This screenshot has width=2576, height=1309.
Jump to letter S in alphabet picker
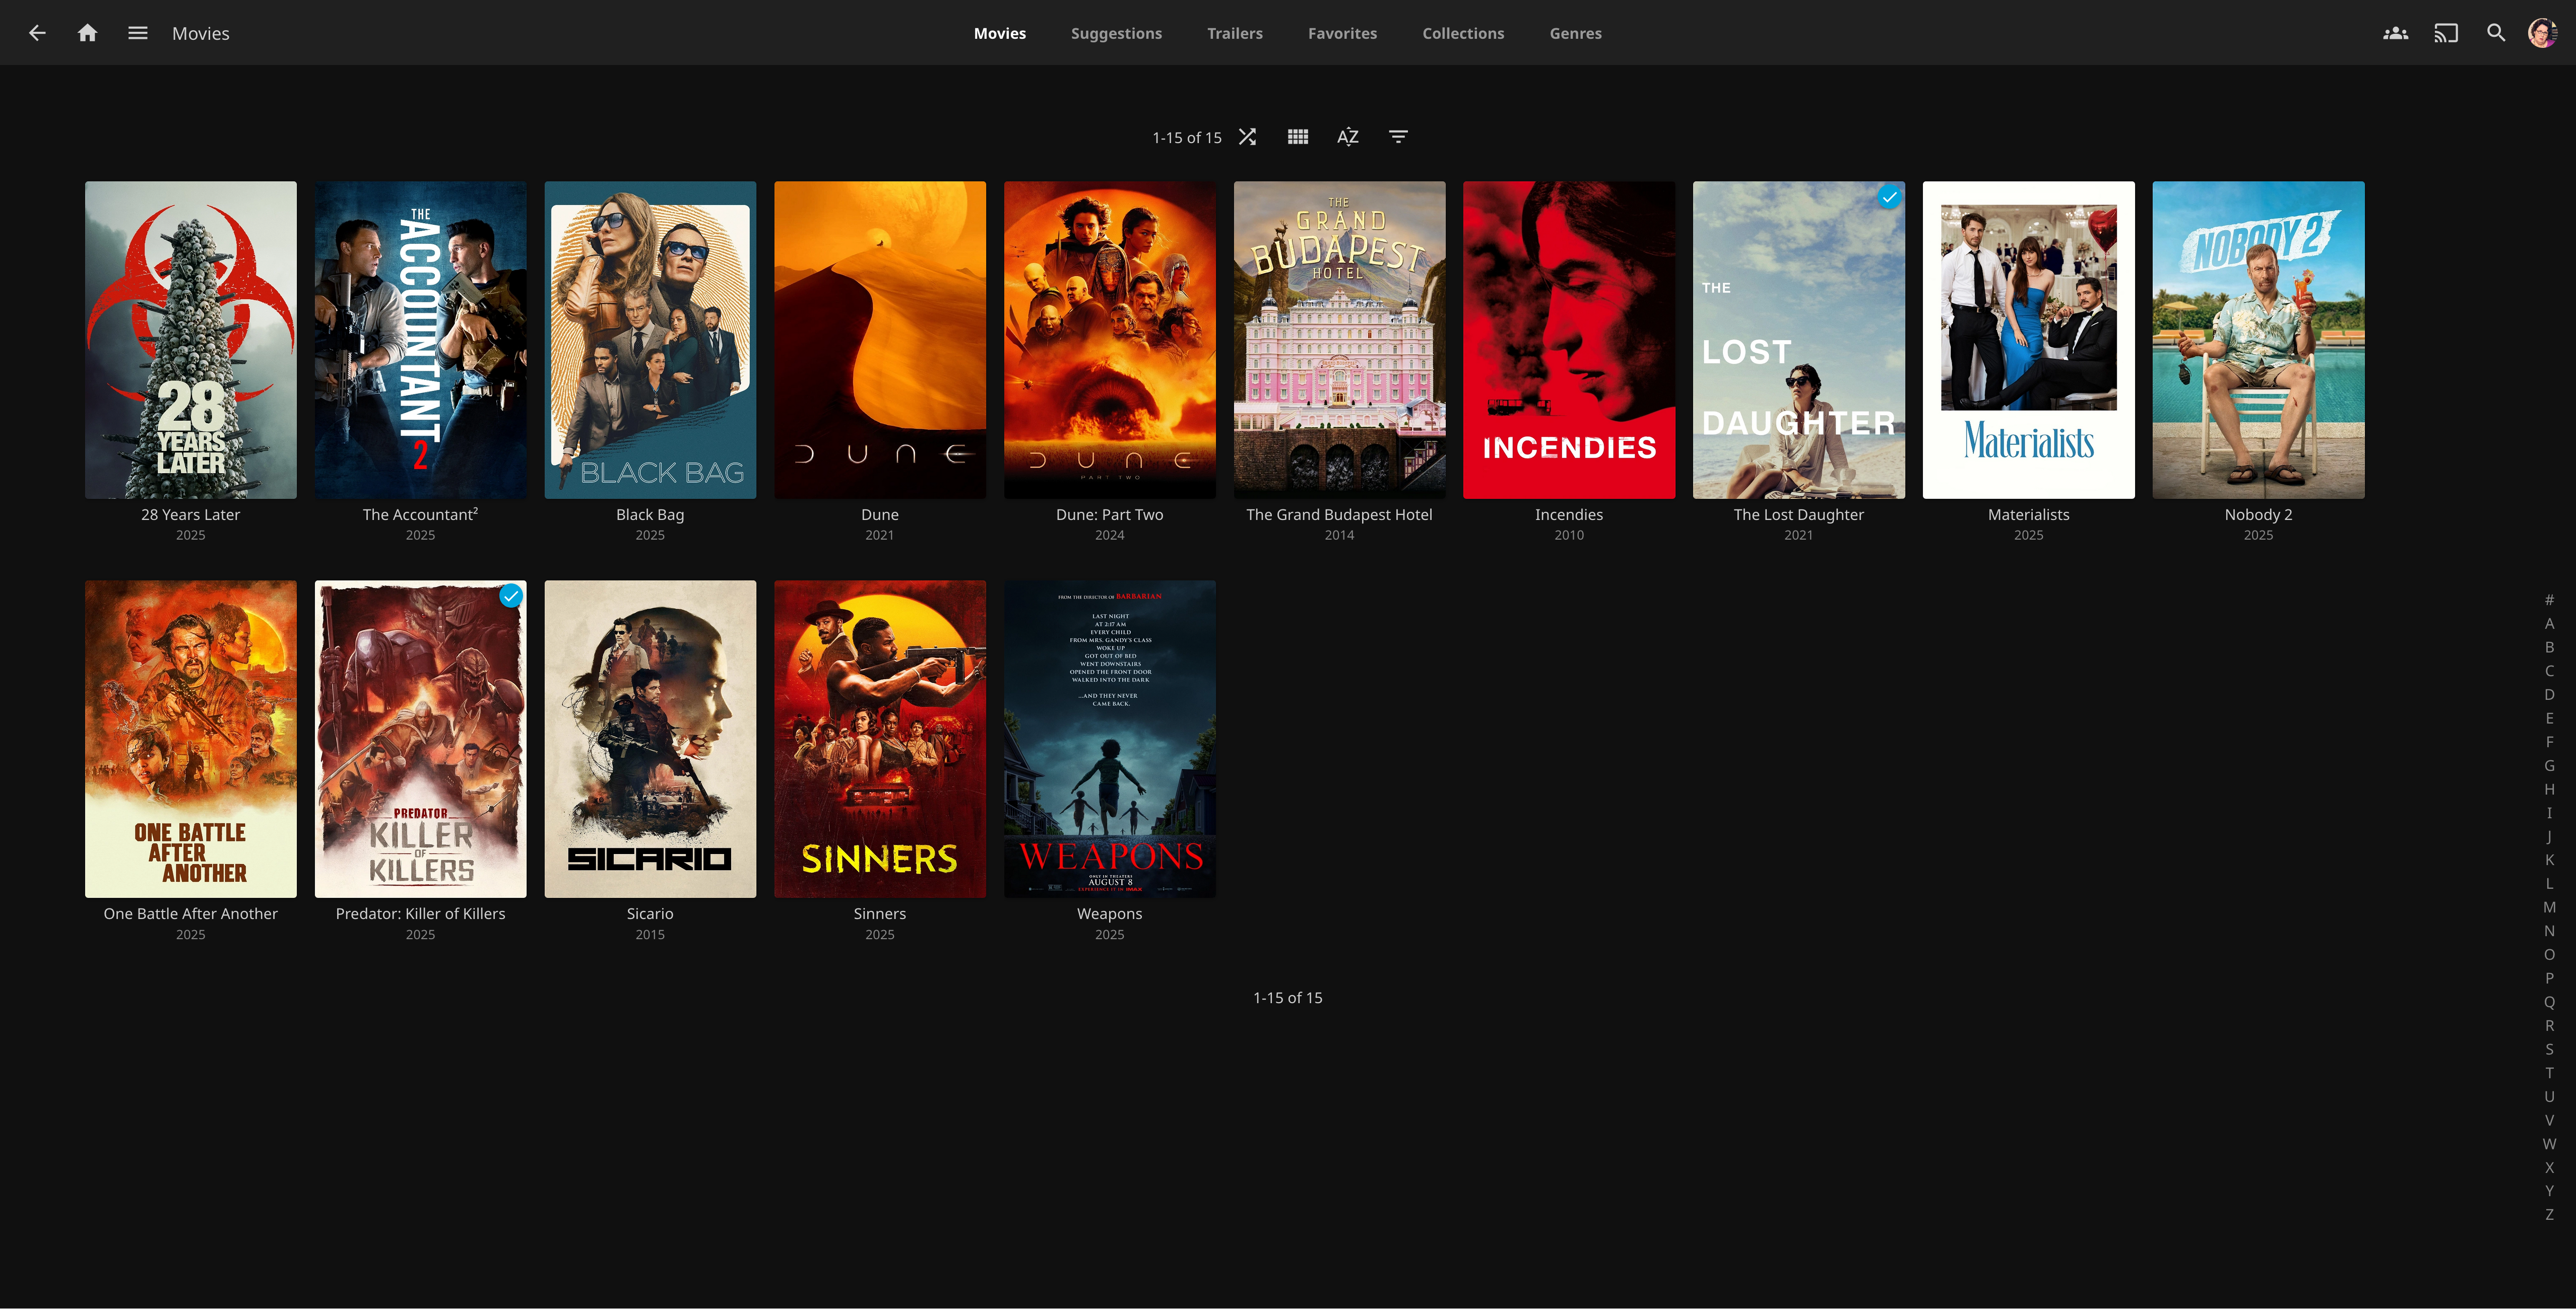2549,1049
